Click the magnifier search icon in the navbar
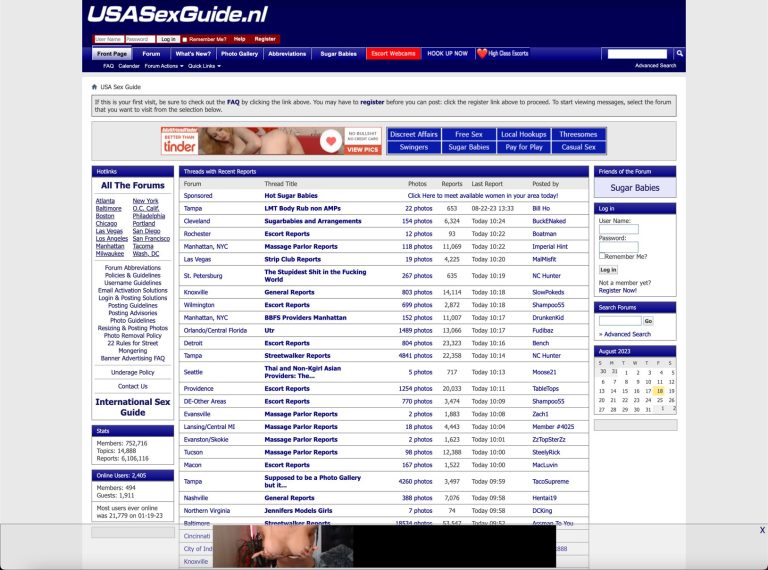Screen dimensions: 768x570 (x=679, y=53)
